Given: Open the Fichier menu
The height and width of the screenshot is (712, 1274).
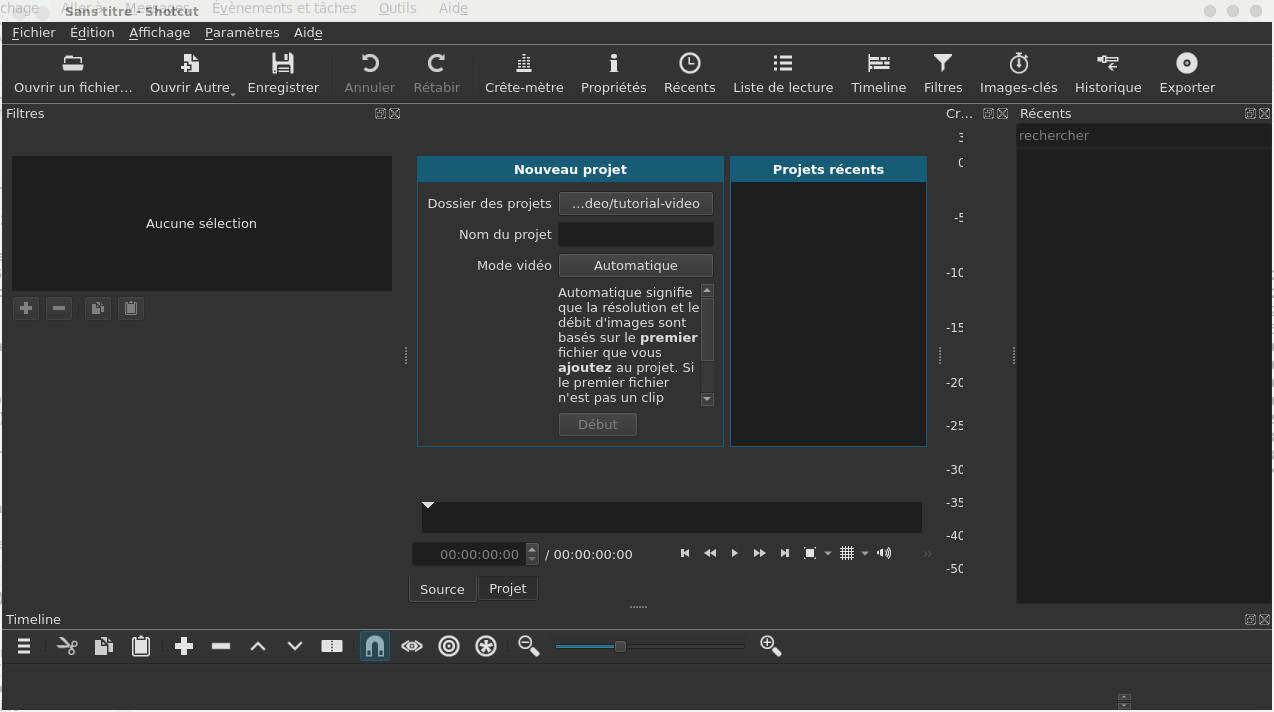Looking at the screenshot, I should coord(34,32).
